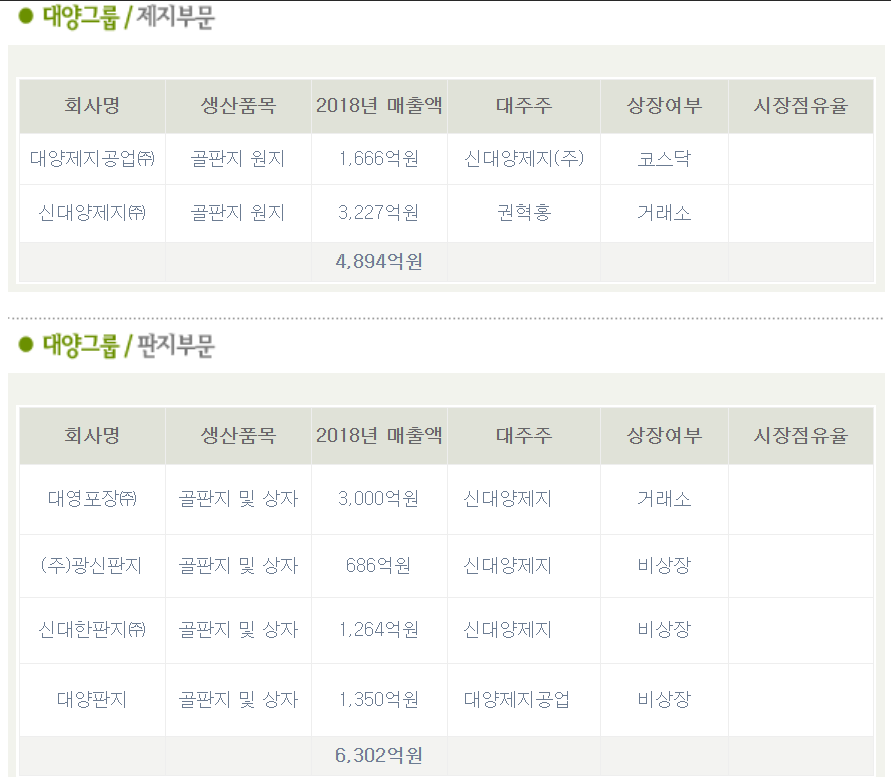
Task: Select 골판지 및 상자 in 대영포장㈜ row
Action: click(x=238, y=499)
